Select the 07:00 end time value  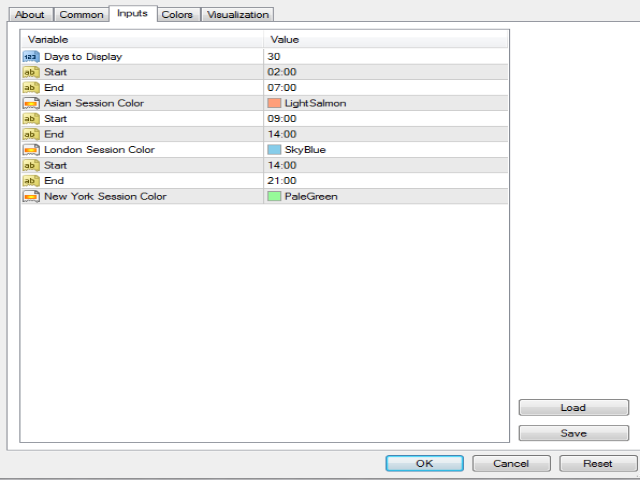pyautogui.click(x=282, y=88)
